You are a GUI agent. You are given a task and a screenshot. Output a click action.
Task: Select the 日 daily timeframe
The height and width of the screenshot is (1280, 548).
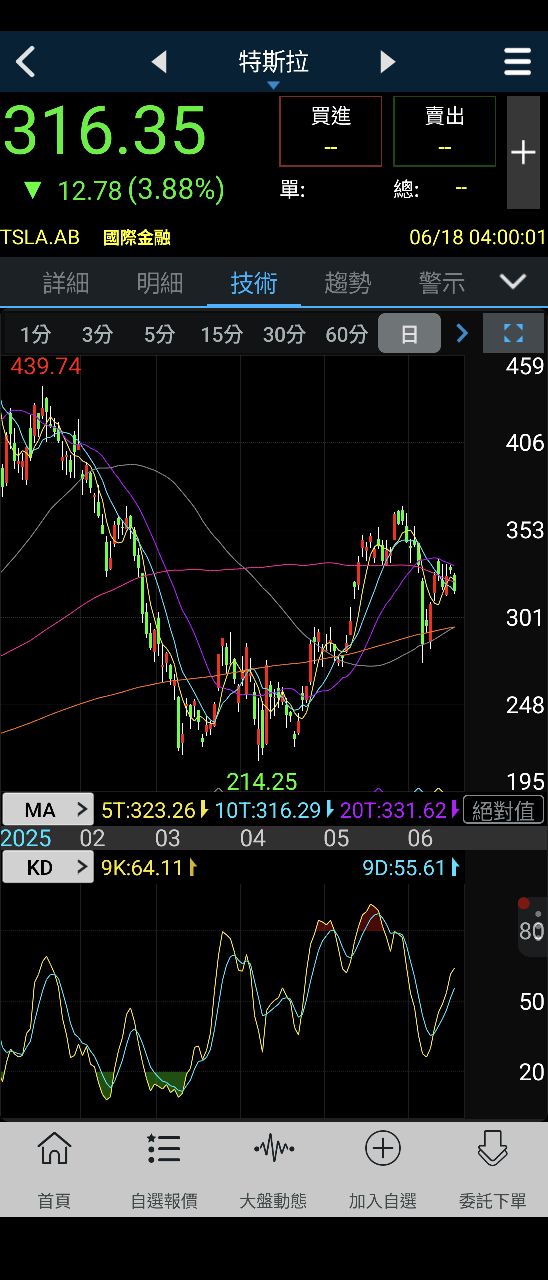(409, 333)
